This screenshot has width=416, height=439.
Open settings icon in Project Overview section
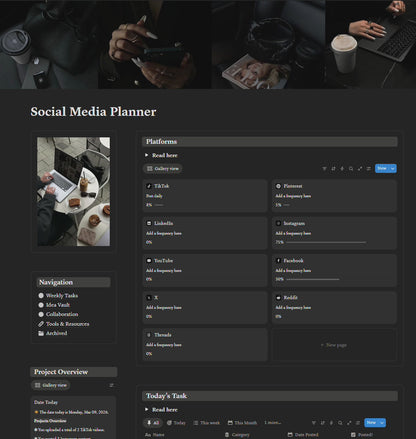click(111, 385)
